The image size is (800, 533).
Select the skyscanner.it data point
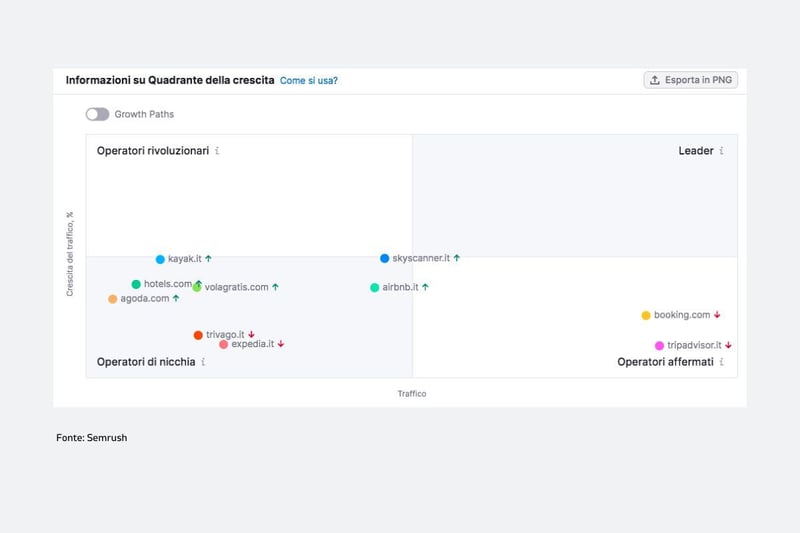pos(385,259)
